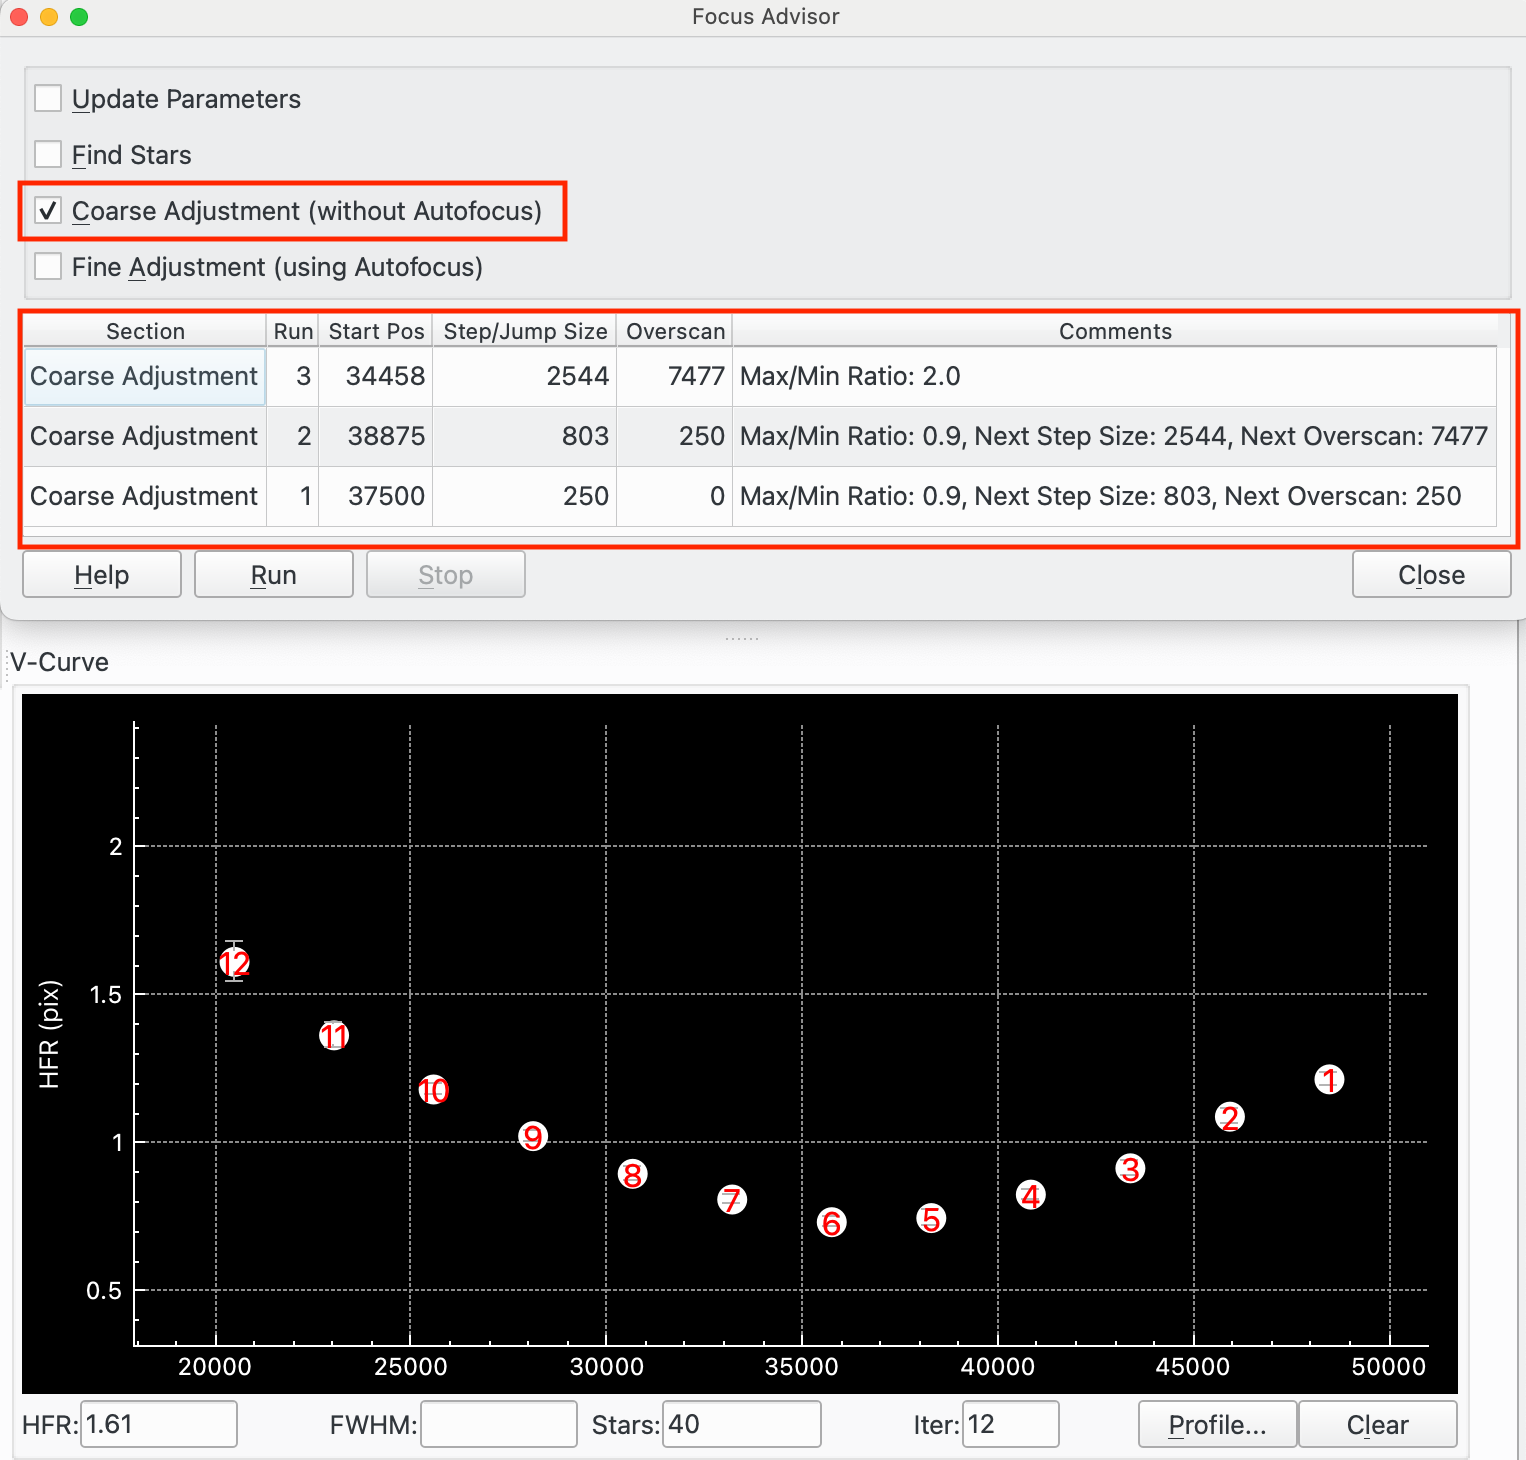Click the Iter value field

point(1010,1424)
